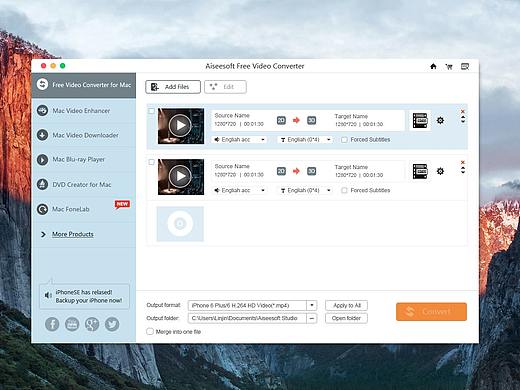Viewport: 520px width, 390px height.
Task: Enable Forced Subtitles for second video
Action: click(x=344, y=190)
